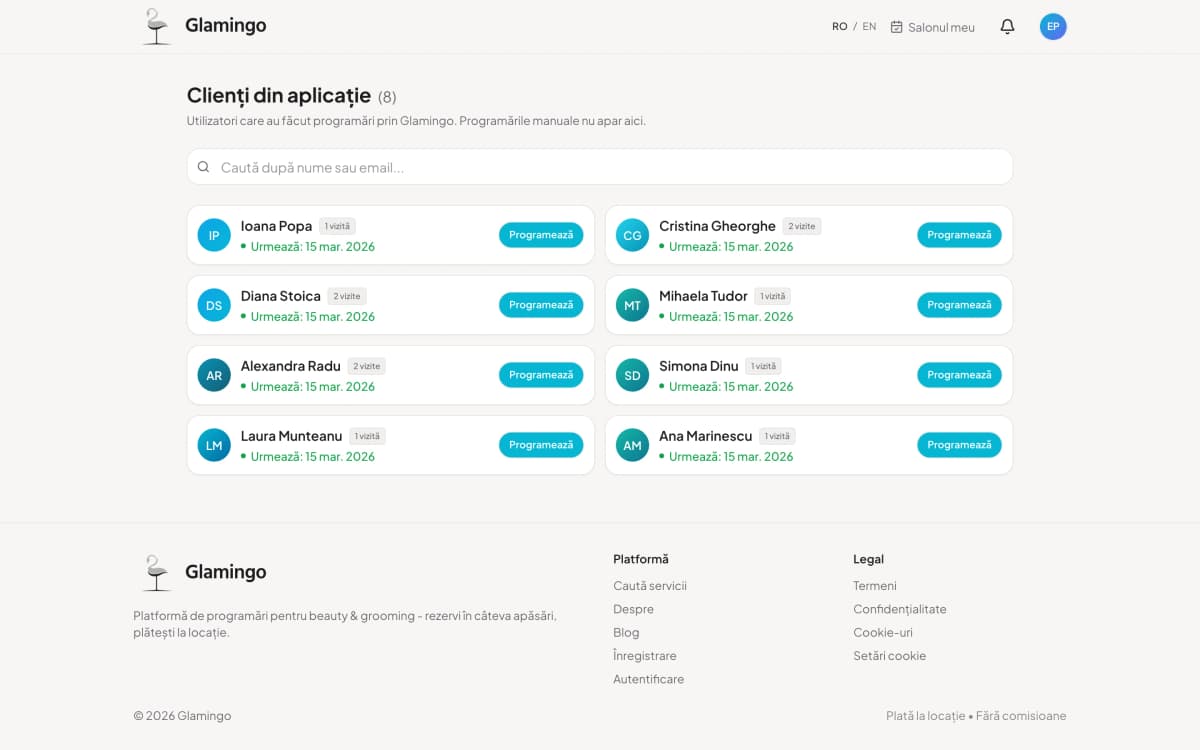Open the EP user profile avatar
Viewport: 1200px width, 750px height.
(1053, 27)
